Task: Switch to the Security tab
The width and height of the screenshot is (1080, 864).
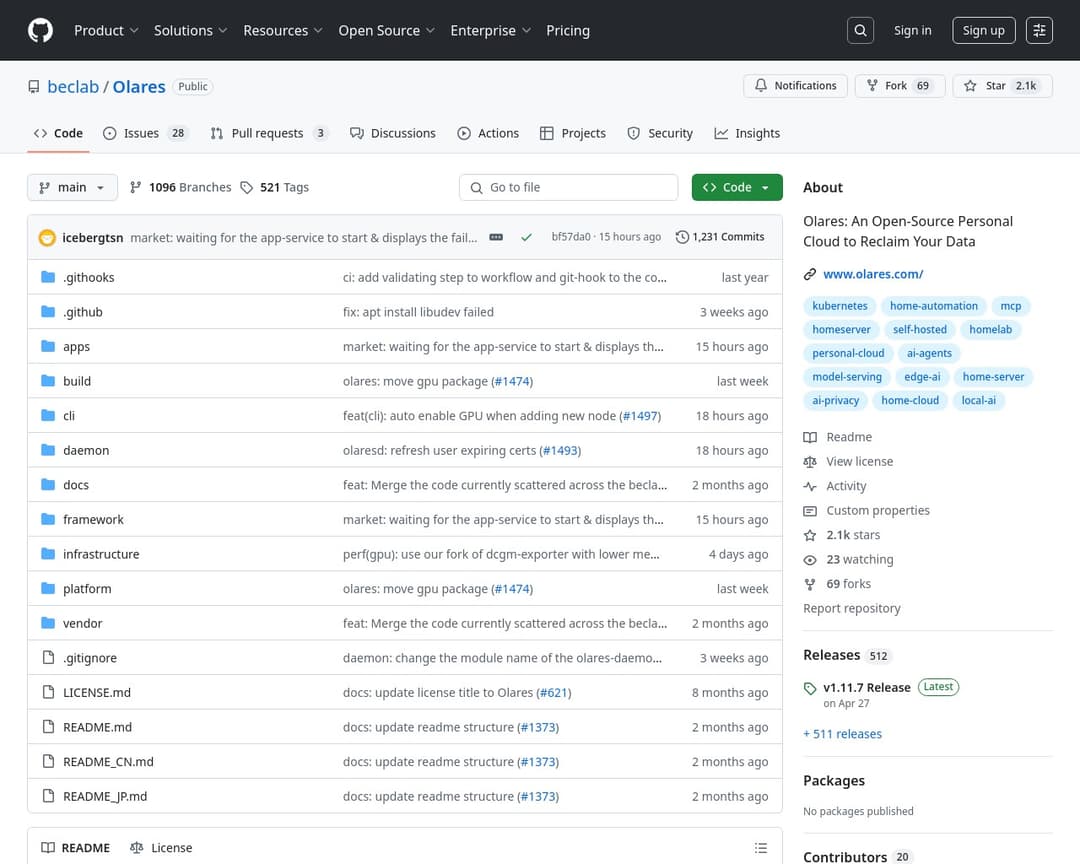Action: 660,133
